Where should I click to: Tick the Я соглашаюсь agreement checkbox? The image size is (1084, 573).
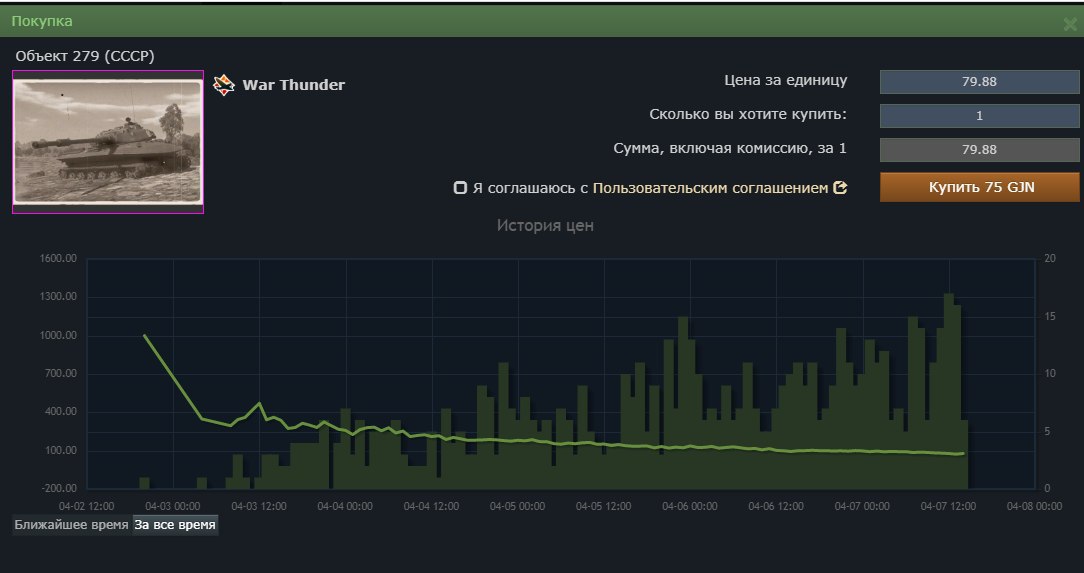(x=460, y=187)
